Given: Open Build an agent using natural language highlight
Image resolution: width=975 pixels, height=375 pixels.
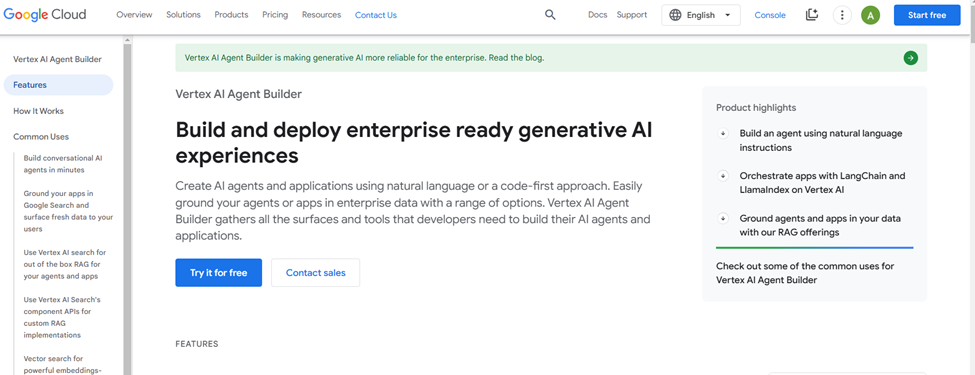Looking at the screenshot, I should 821,141.
